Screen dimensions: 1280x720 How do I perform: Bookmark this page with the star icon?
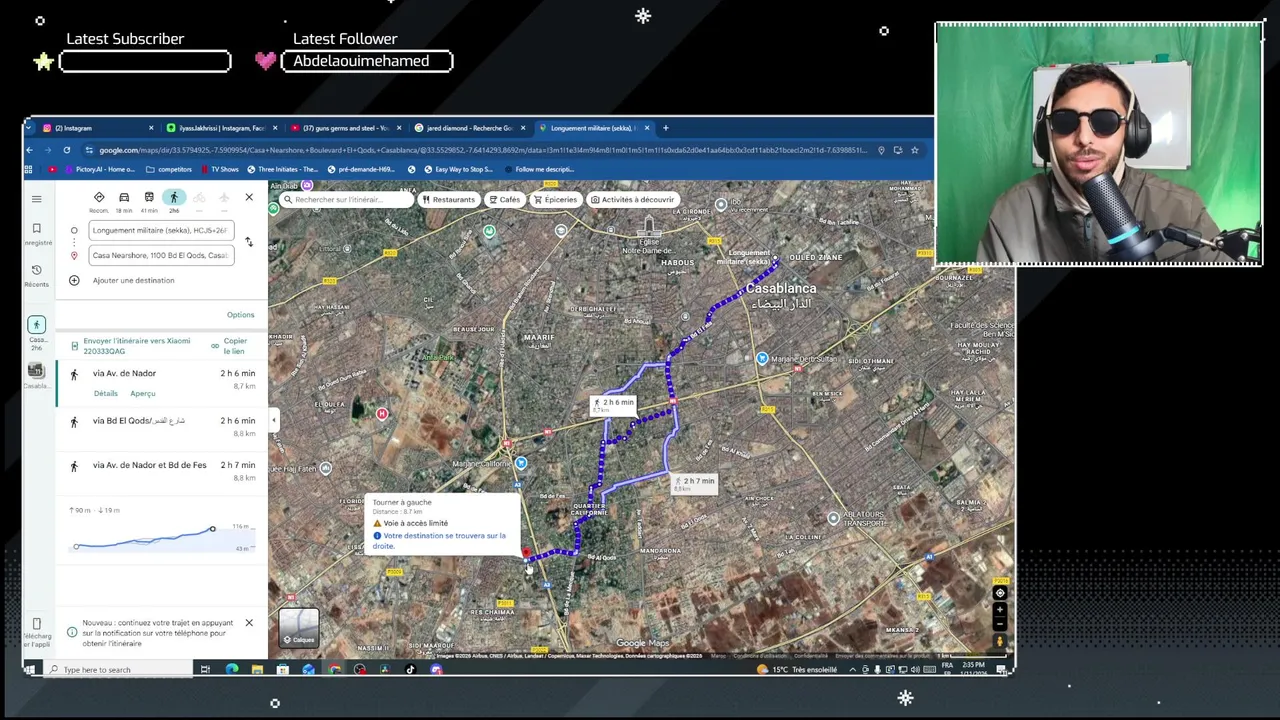pos(914,150)
